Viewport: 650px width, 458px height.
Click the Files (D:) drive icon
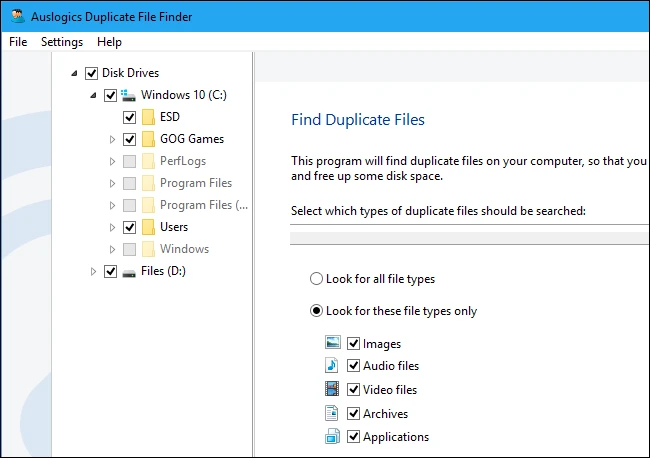(129, 271)
